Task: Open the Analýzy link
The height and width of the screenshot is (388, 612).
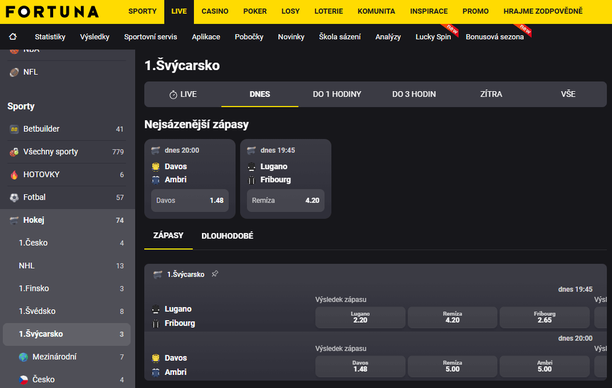Action: coord(388,37)
